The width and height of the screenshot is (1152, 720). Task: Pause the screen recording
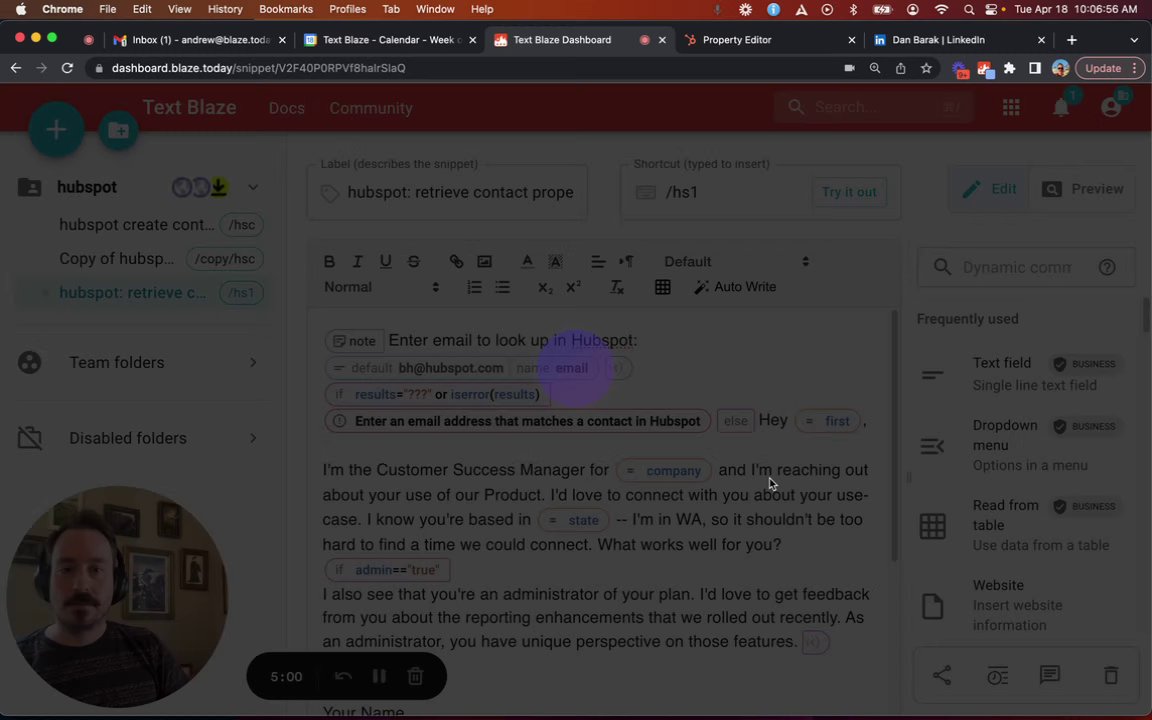coord(379,676)
